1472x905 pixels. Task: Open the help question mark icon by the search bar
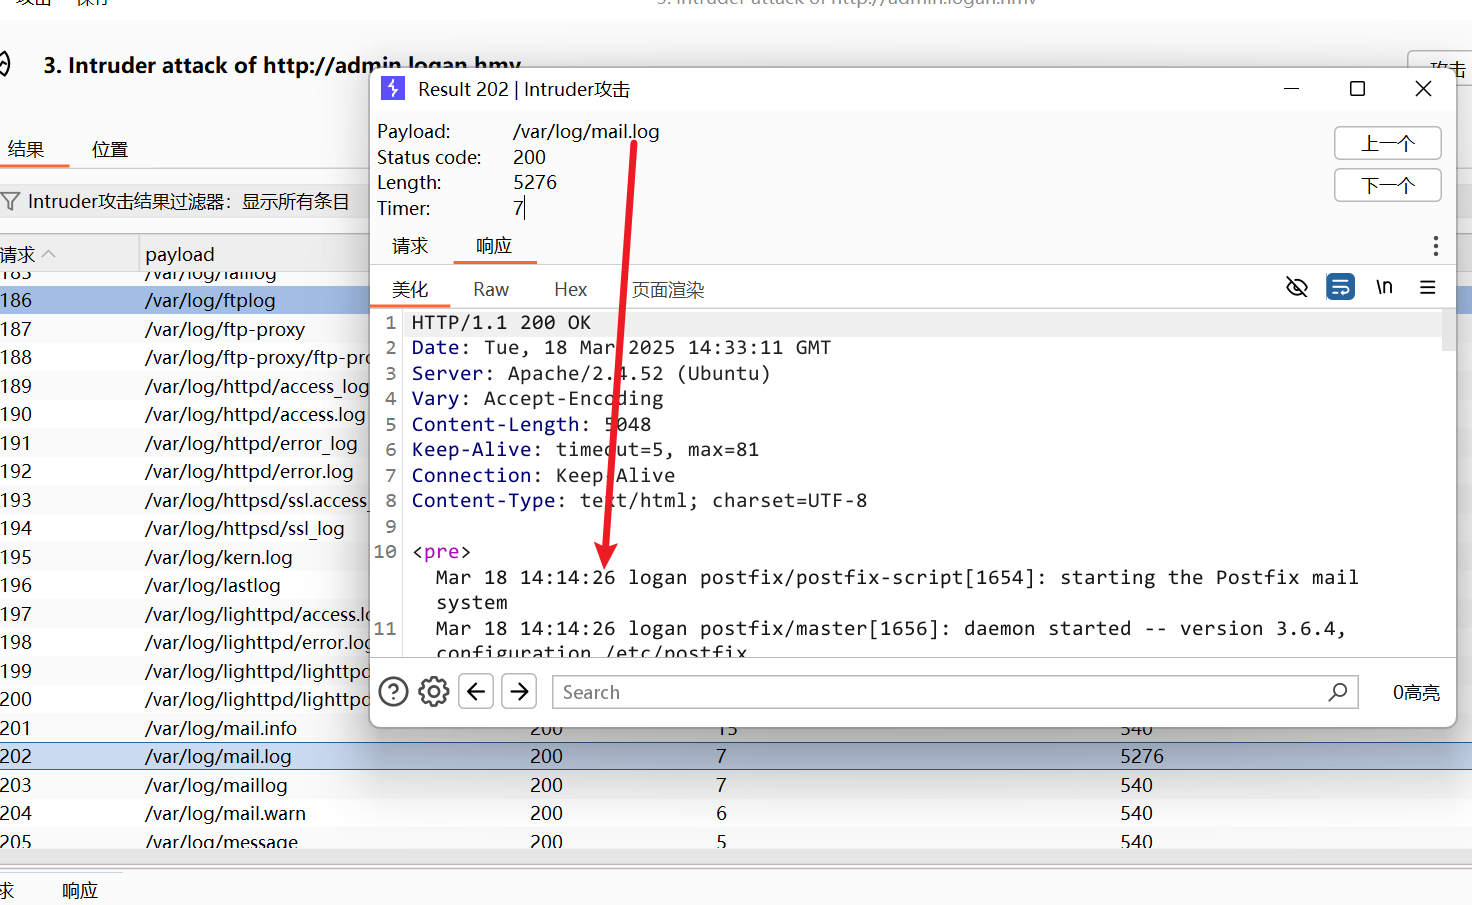tap(394, 692)
